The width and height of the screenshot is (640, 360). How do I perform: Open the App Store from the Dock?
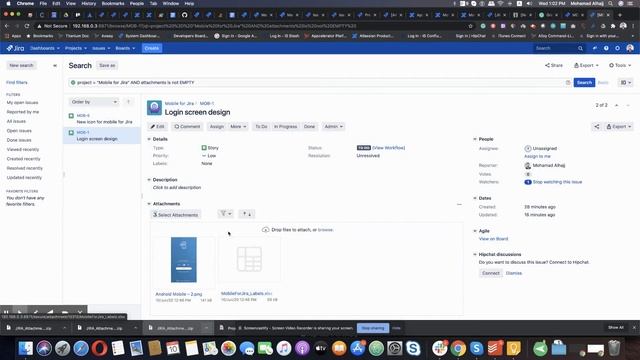(x=358, y=348)
